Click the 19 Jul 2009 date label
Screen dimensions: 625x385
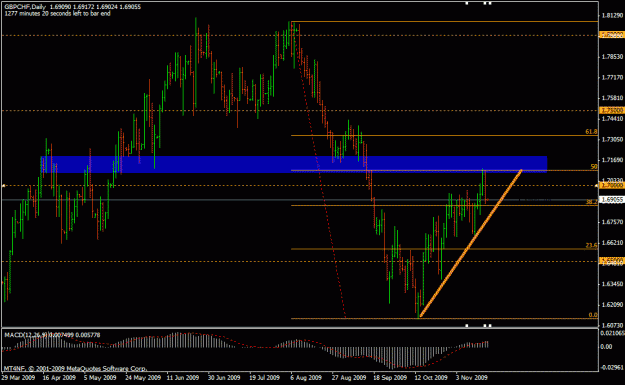point(265,377)
